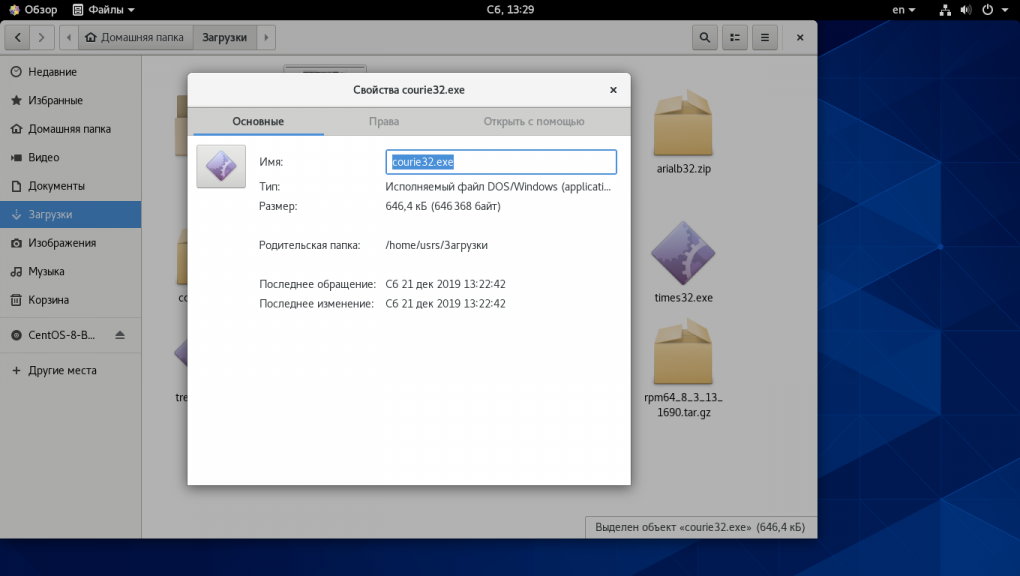Open the volume icon in top bar

[966, 10]
